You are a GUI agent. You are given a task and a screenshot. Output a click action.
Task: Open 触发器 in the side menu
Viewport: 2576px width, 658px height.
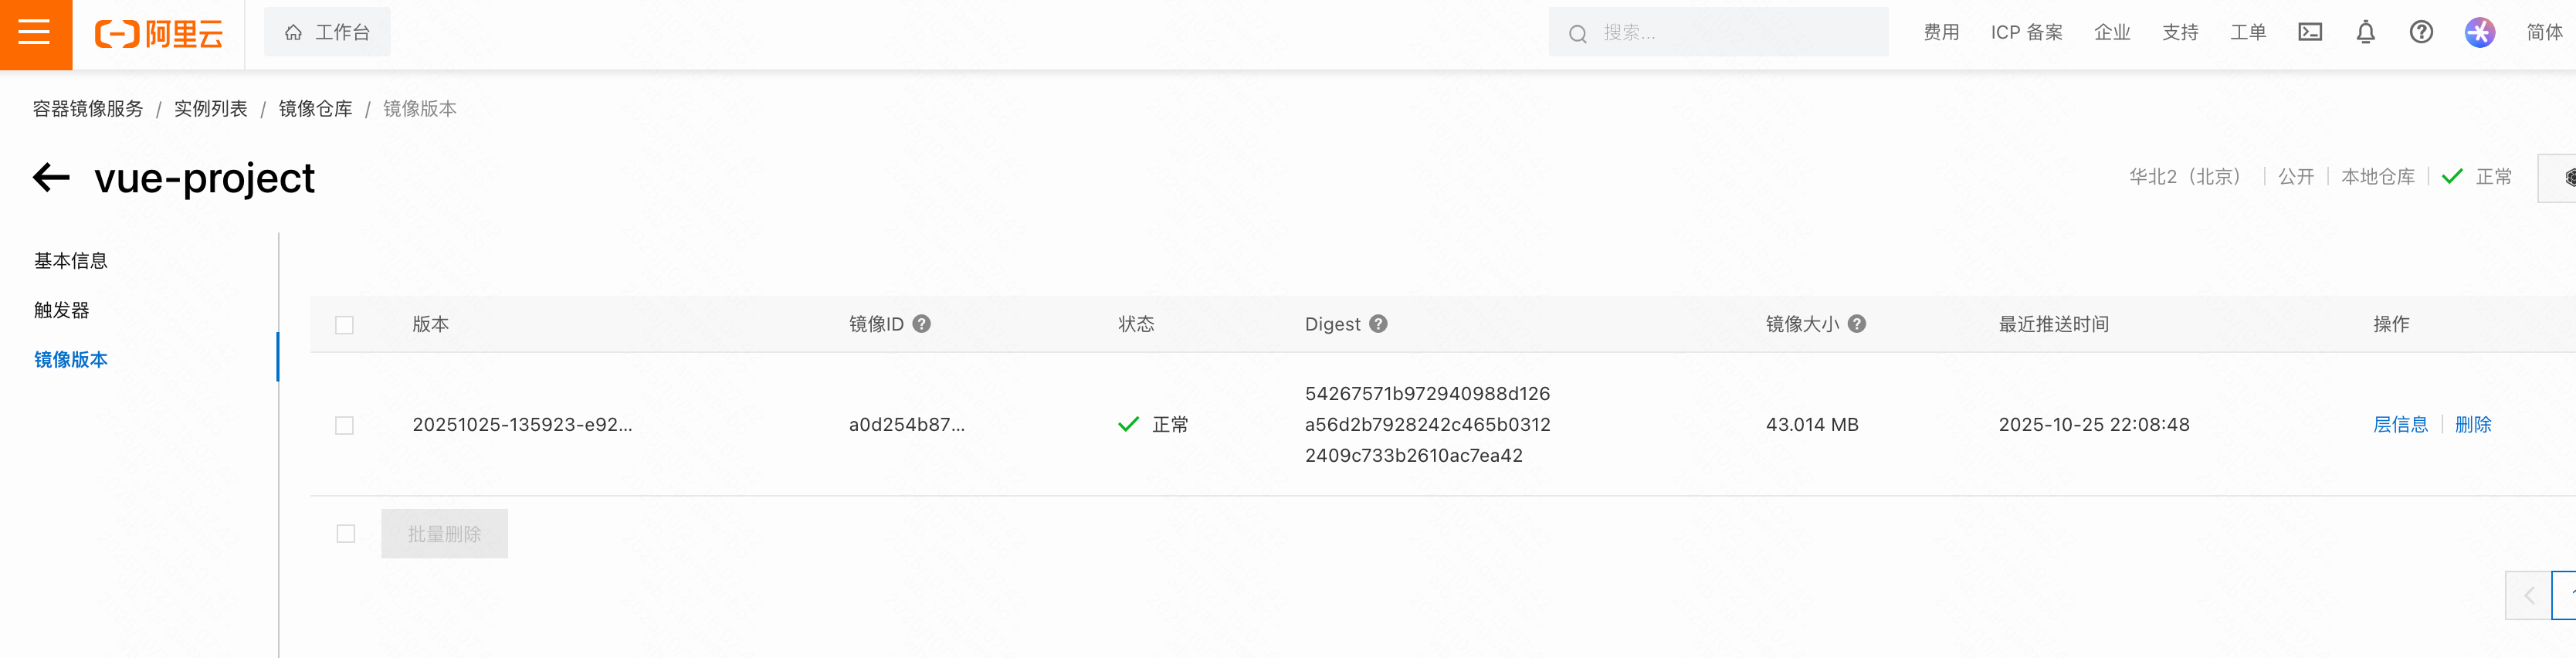62,310
